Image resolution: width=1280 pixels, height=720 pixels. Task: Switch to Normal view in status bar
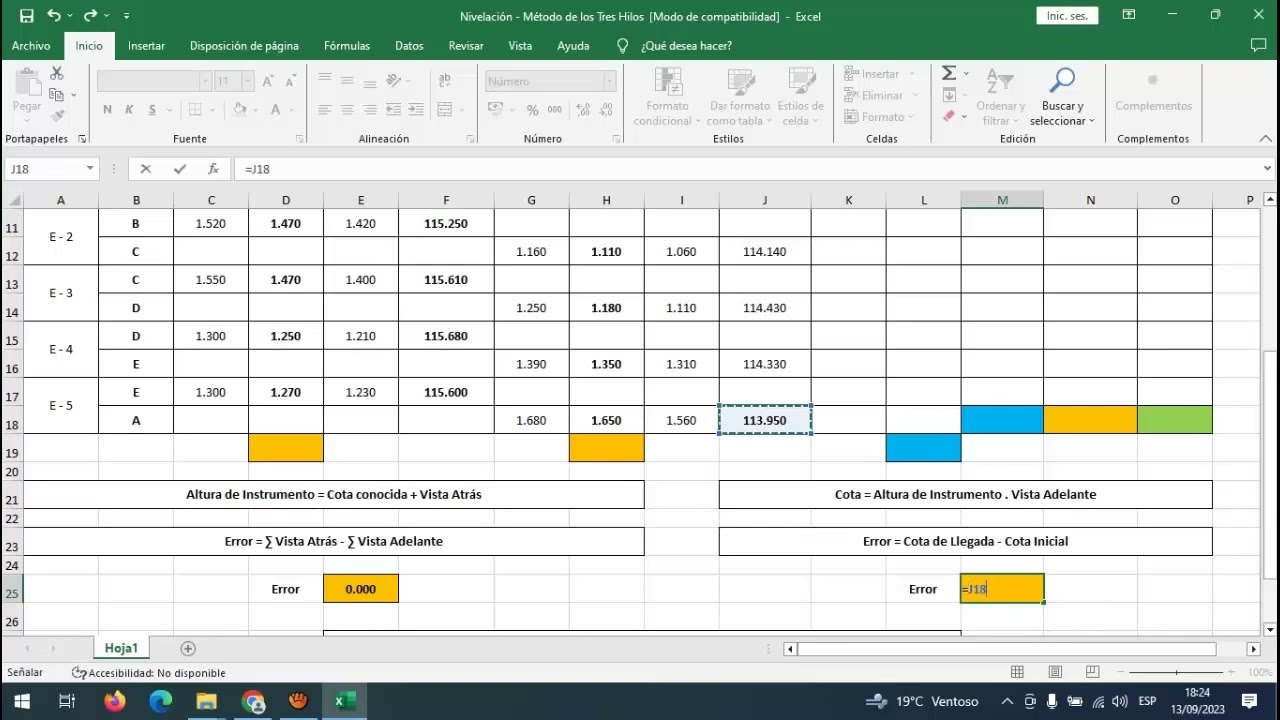pyautogui.click(x=1017, y=672)
